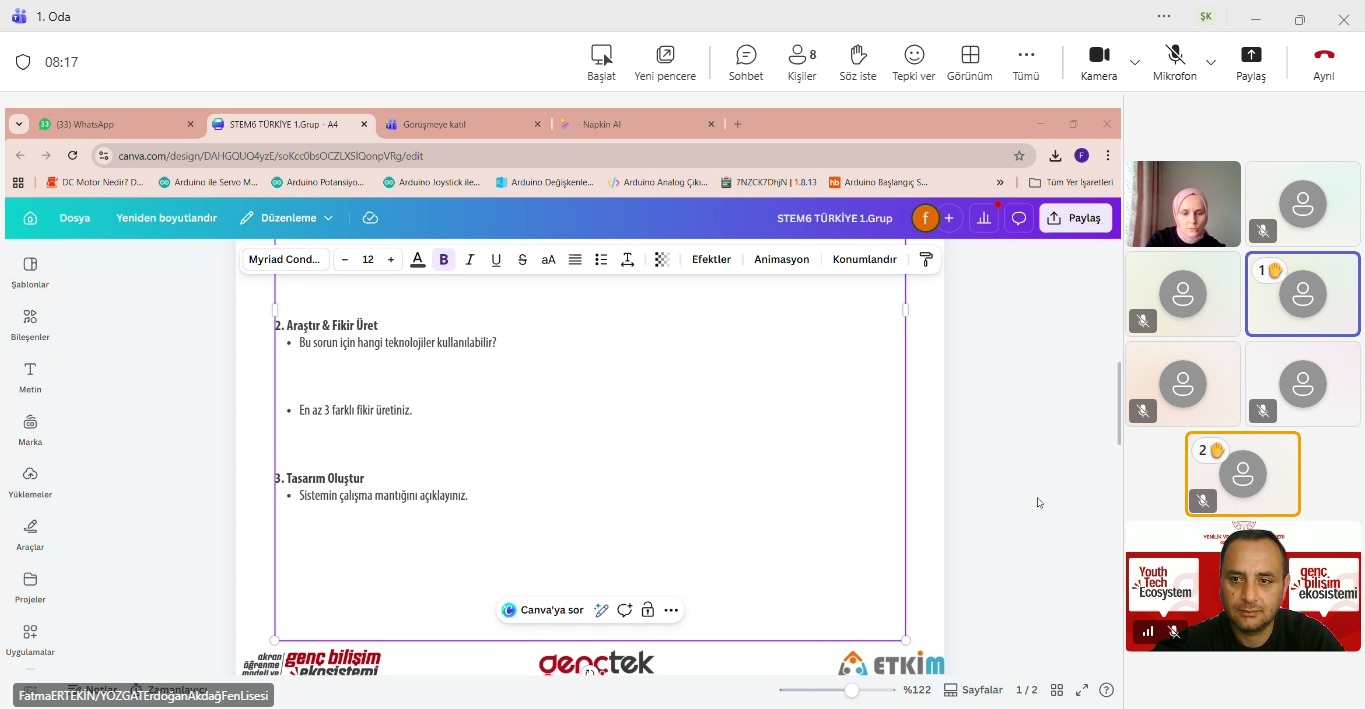Viewport: 1365px width, 709px height.
Task: Click Yeniden boyutlandır in Canva header
Action: point(166,218)
